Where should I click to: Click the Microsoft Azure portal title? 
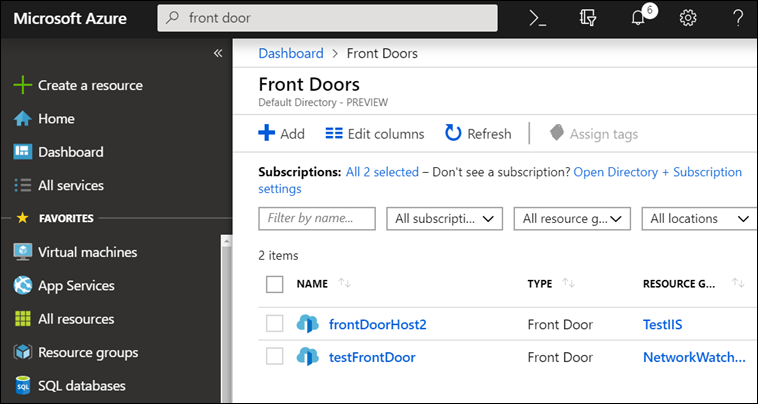[70, 18]
